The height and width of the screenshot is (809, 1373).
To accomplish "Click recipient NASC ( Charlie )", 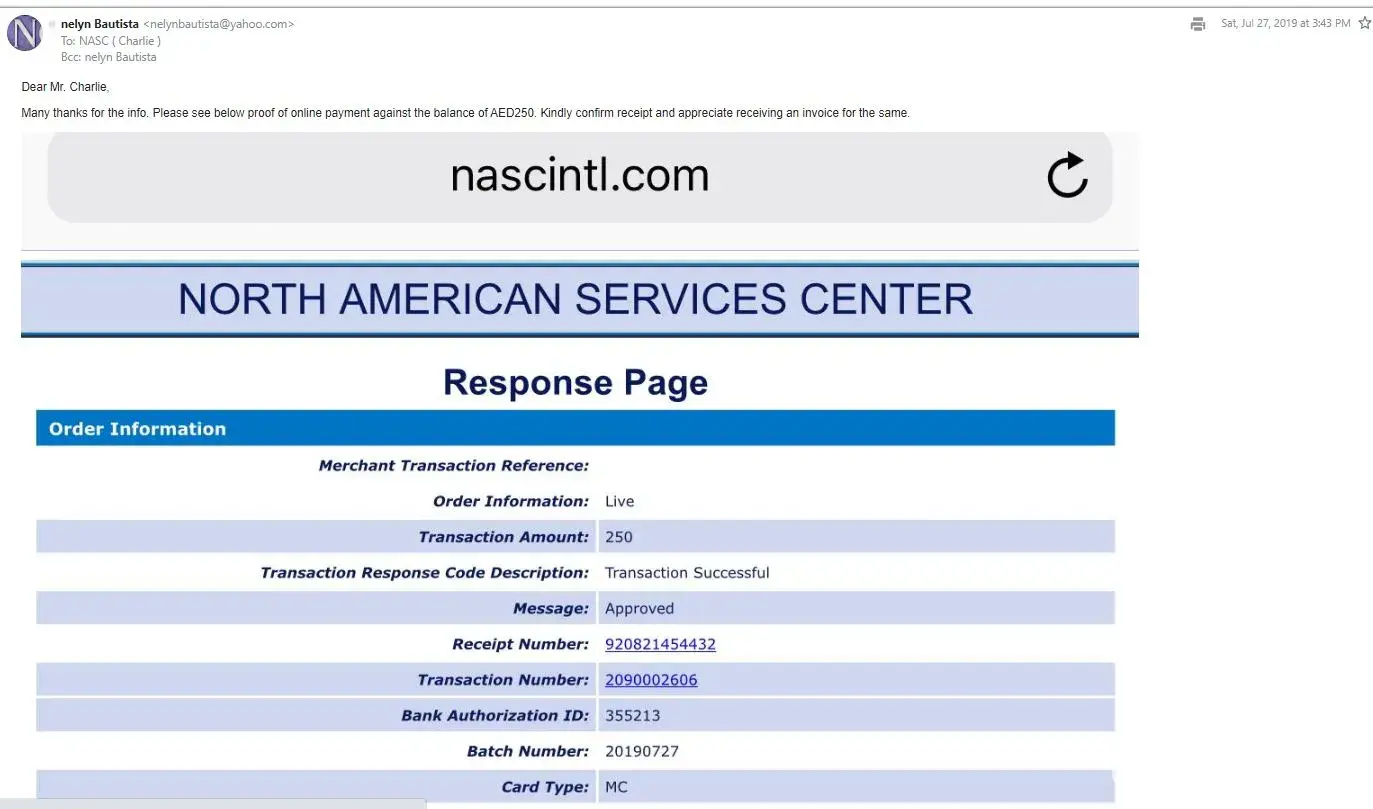I will pyautogui.click(x=118, y=41).
